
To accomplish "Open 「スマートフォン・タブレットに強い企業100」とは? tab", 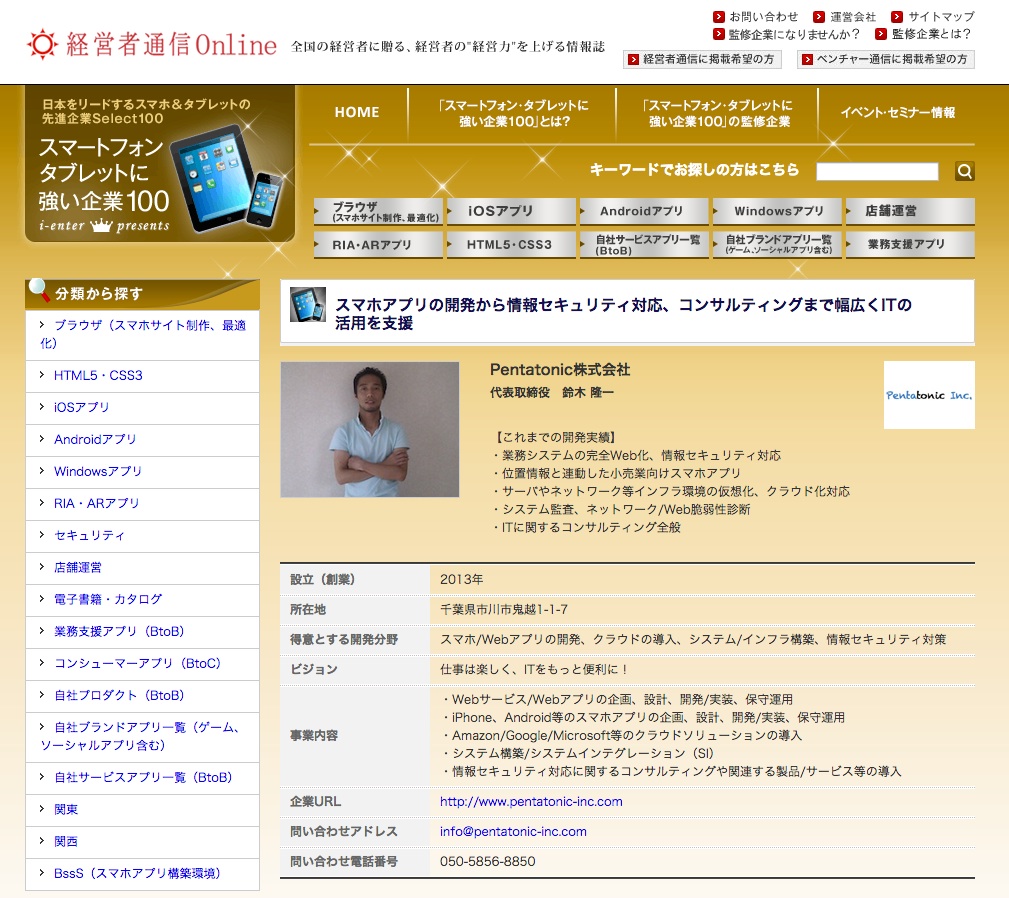I will click(x=514, y=113).
